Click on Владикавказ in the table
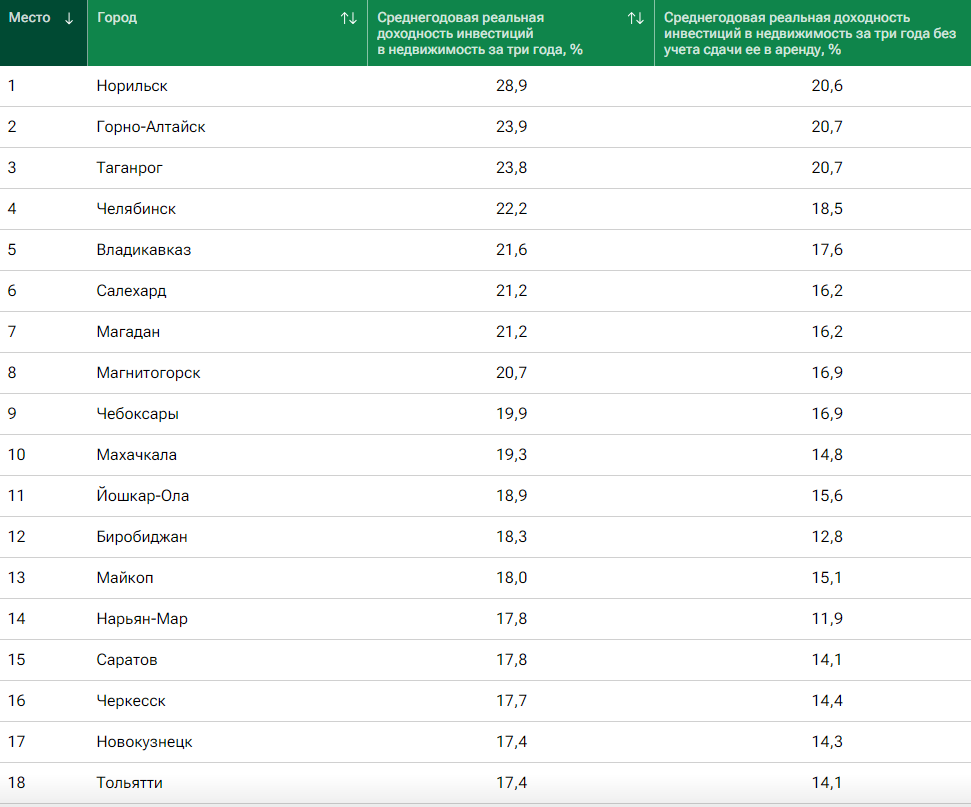 tap(144, 250)
